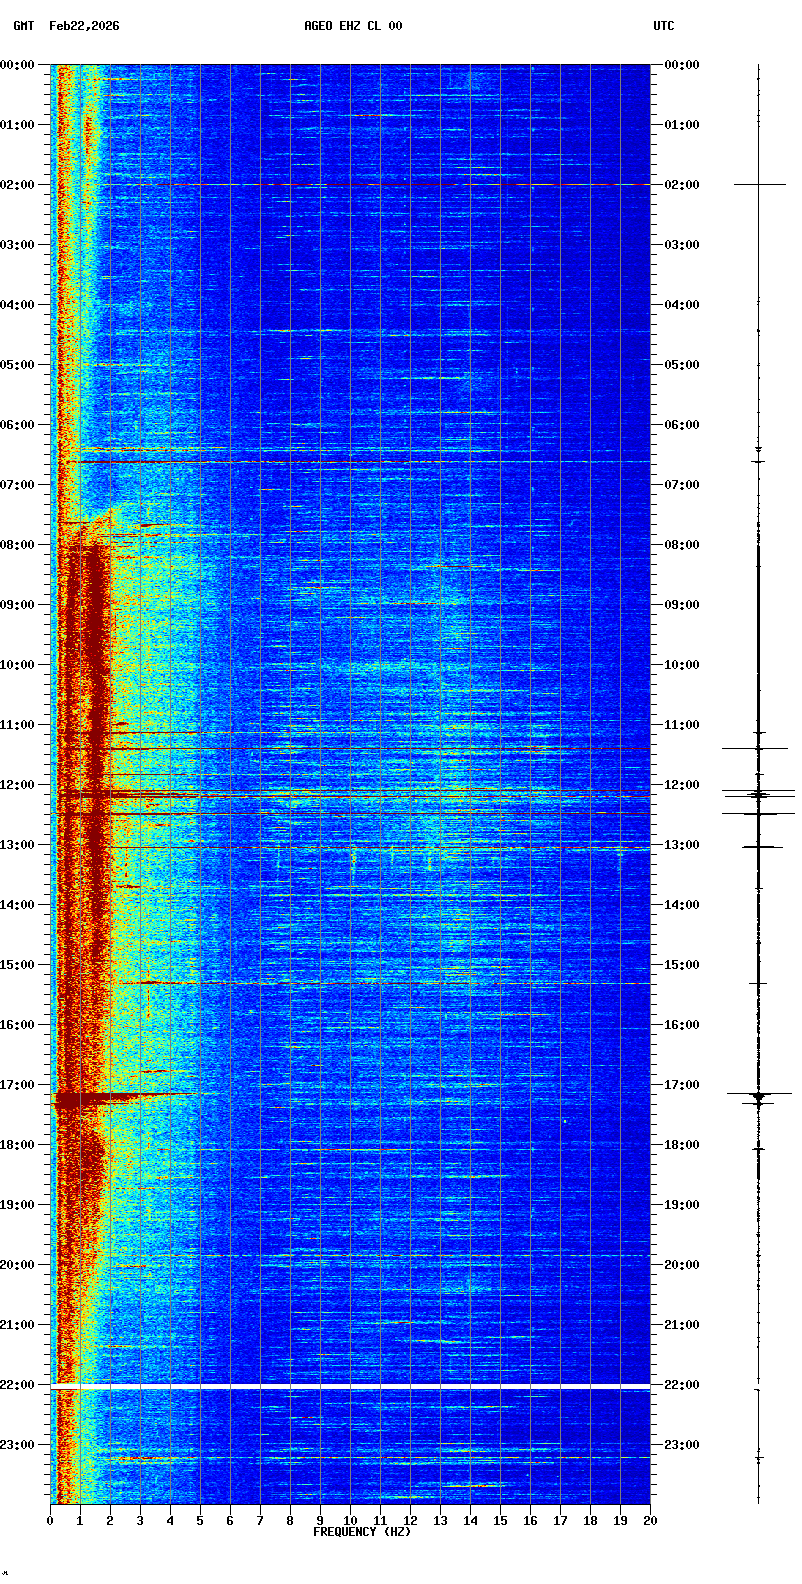Viewport: 802px width, 1584px height.
Task: Click the seismogram trace spike at 02:00
Action: coord(759,184)
